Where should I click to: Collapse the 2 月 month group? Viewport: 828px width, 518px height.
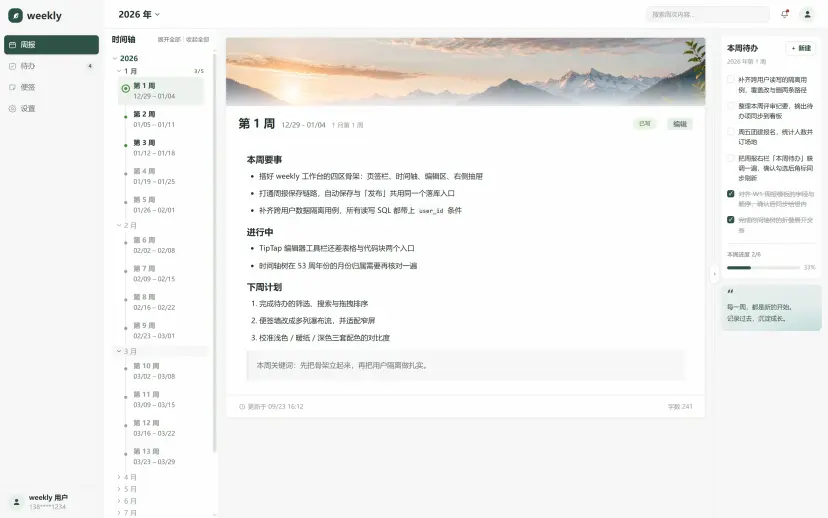point(119,225)
